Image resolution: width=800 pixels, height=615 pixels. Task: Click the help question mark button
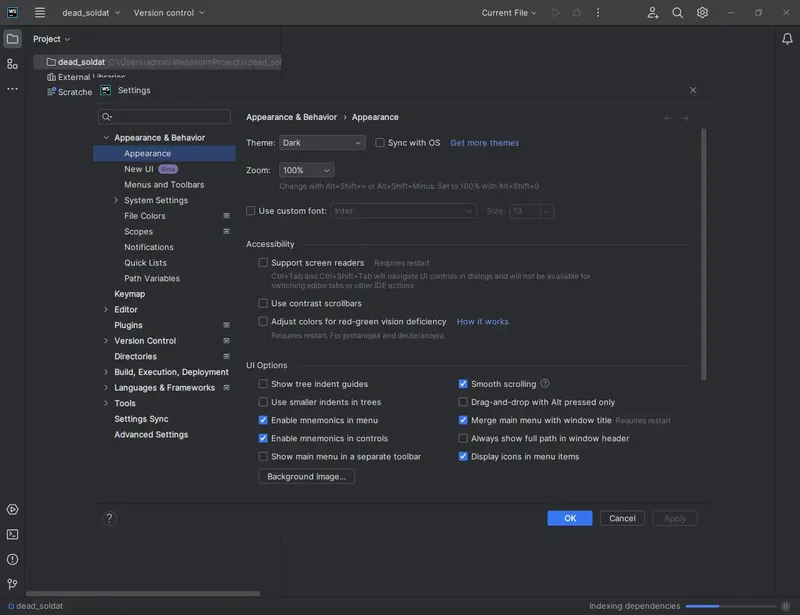[110, 518]
